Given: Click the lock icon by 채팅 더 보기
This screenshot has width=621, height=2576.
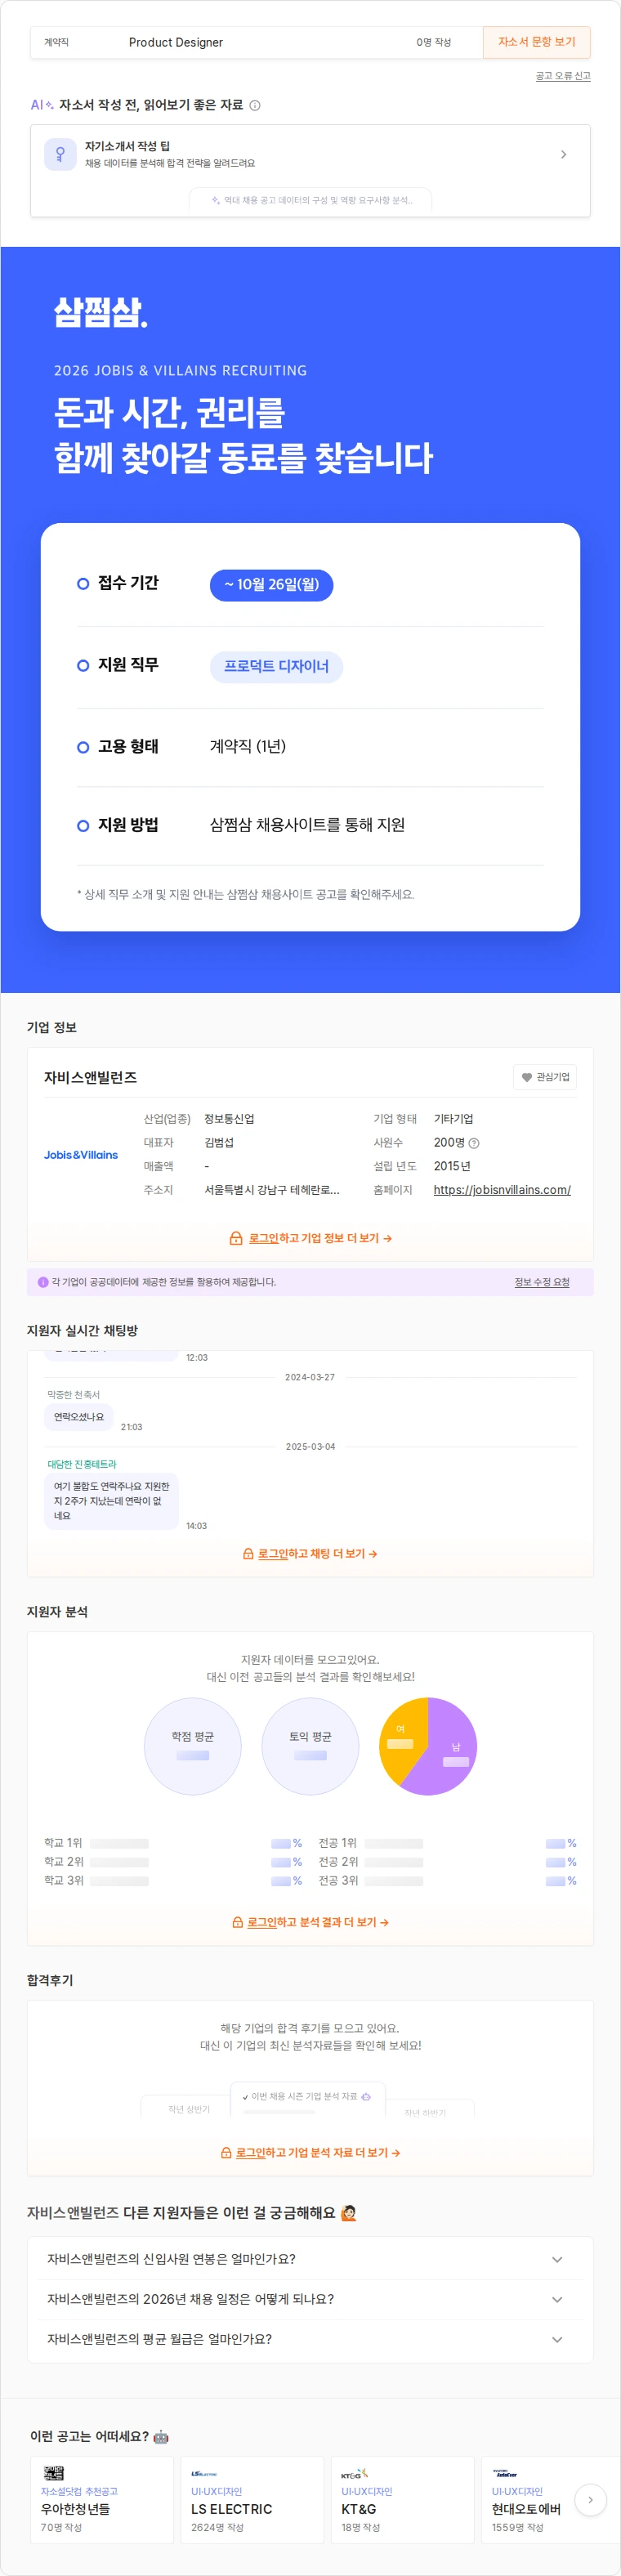Looking at the screenshot, I should (x=248, y=1554).
